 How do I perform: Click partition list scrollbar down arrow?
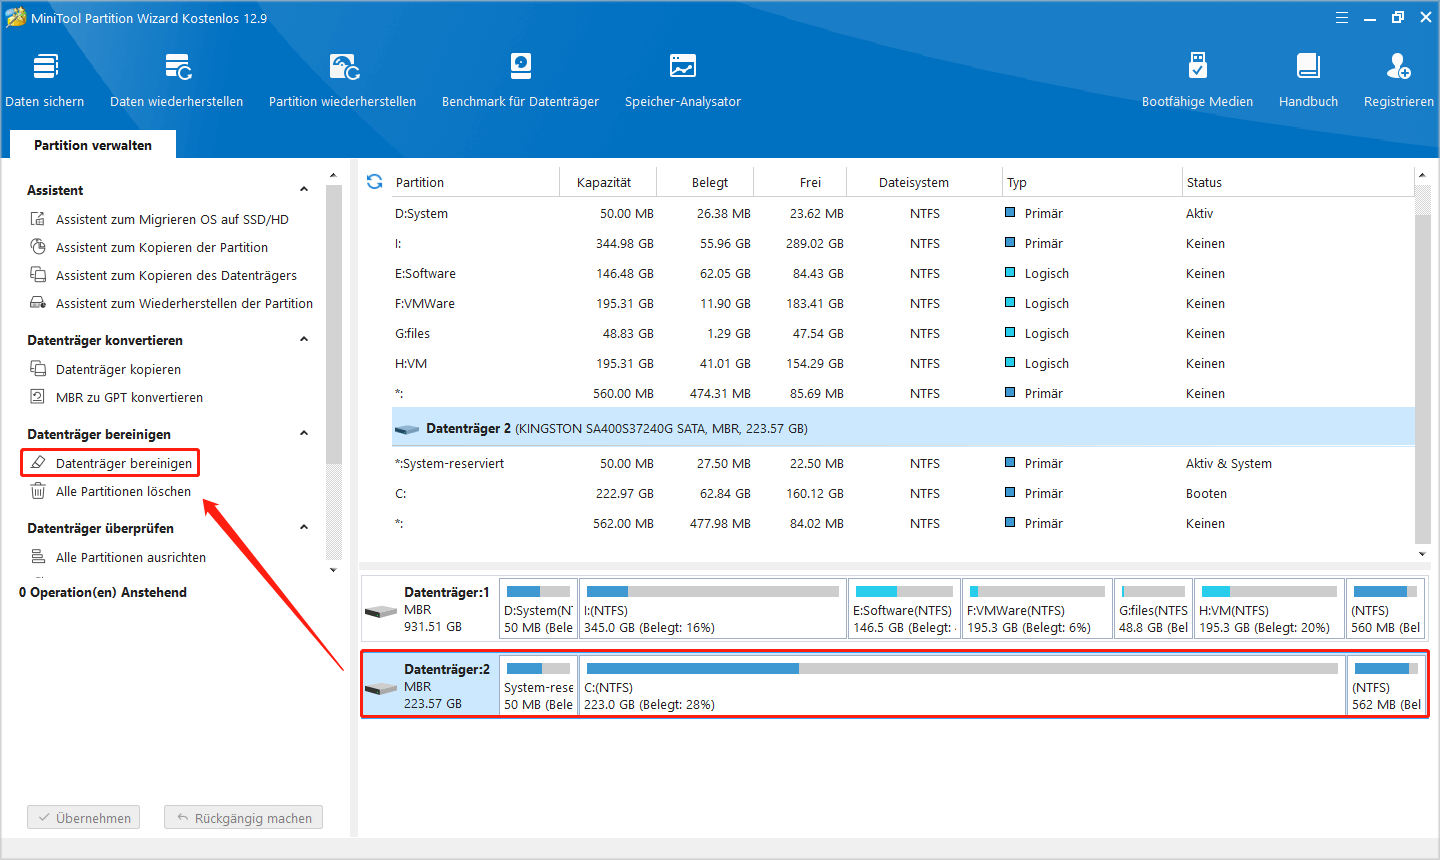tap(1422, 554)
